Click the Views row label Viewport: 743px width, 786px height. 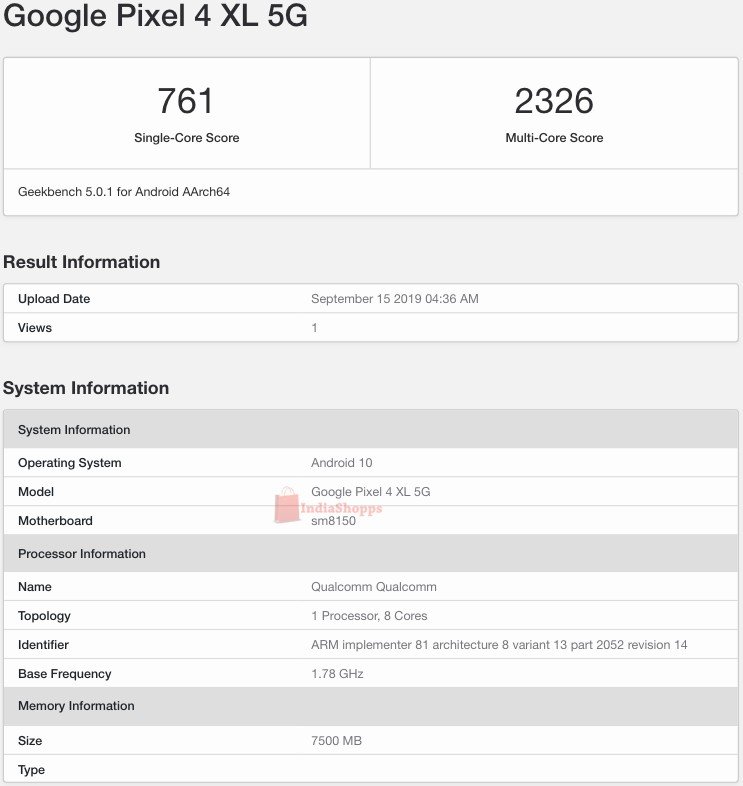point(35,328)
